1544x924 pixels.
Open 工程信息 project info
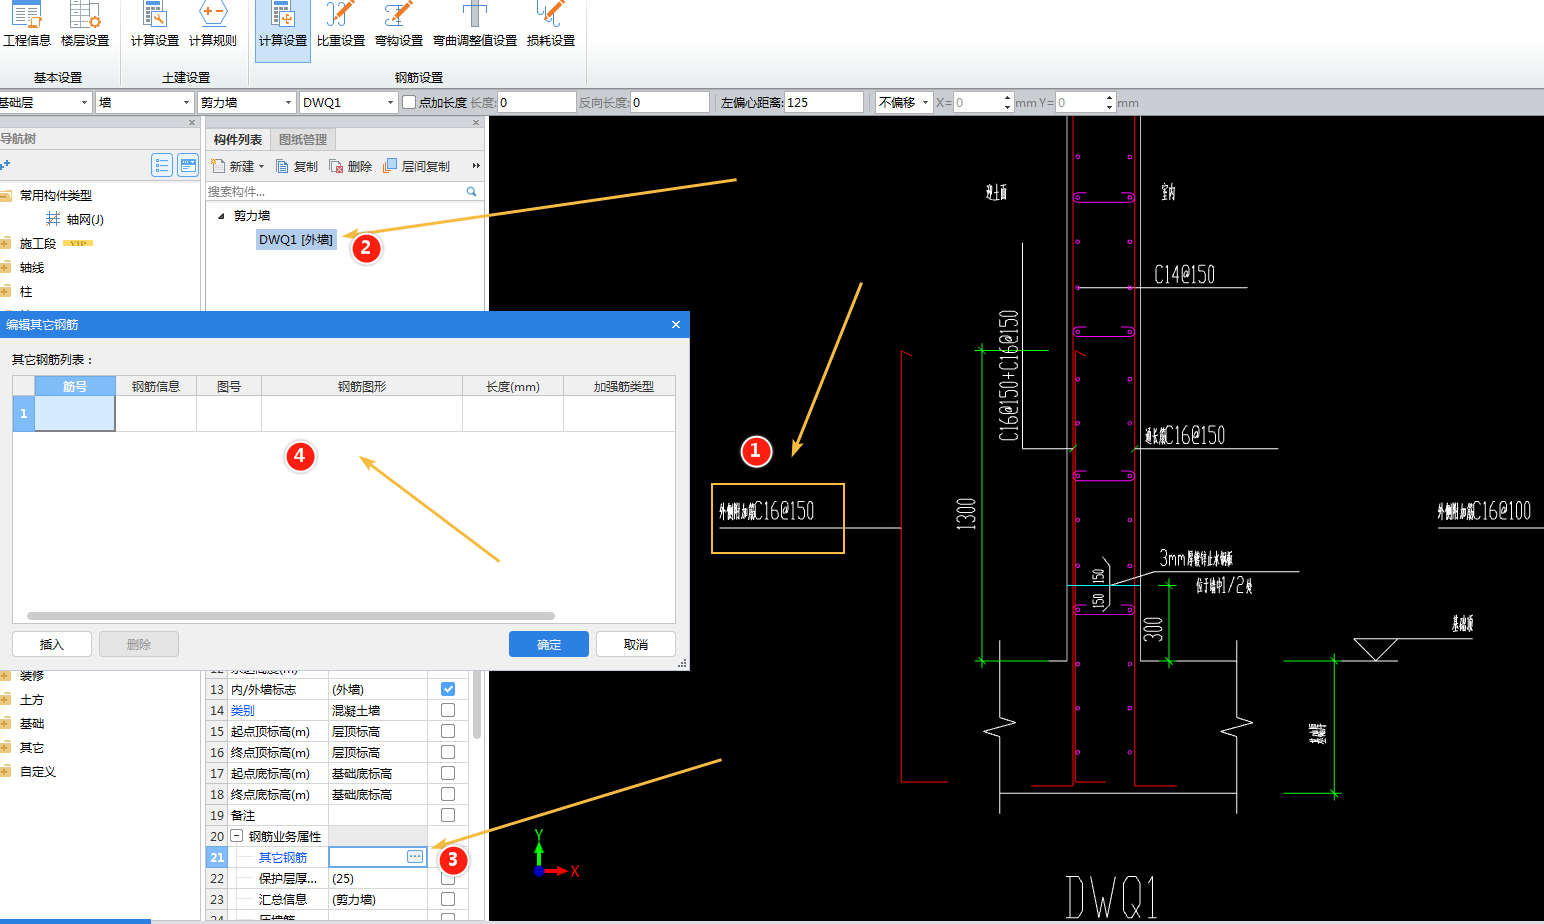tap(26, 26)
